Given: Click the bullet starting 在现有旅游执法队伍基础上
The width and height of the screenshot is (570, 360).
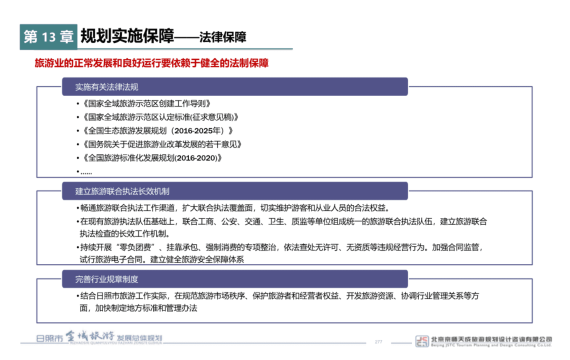Looking at the screenshot, I should 282,227.
